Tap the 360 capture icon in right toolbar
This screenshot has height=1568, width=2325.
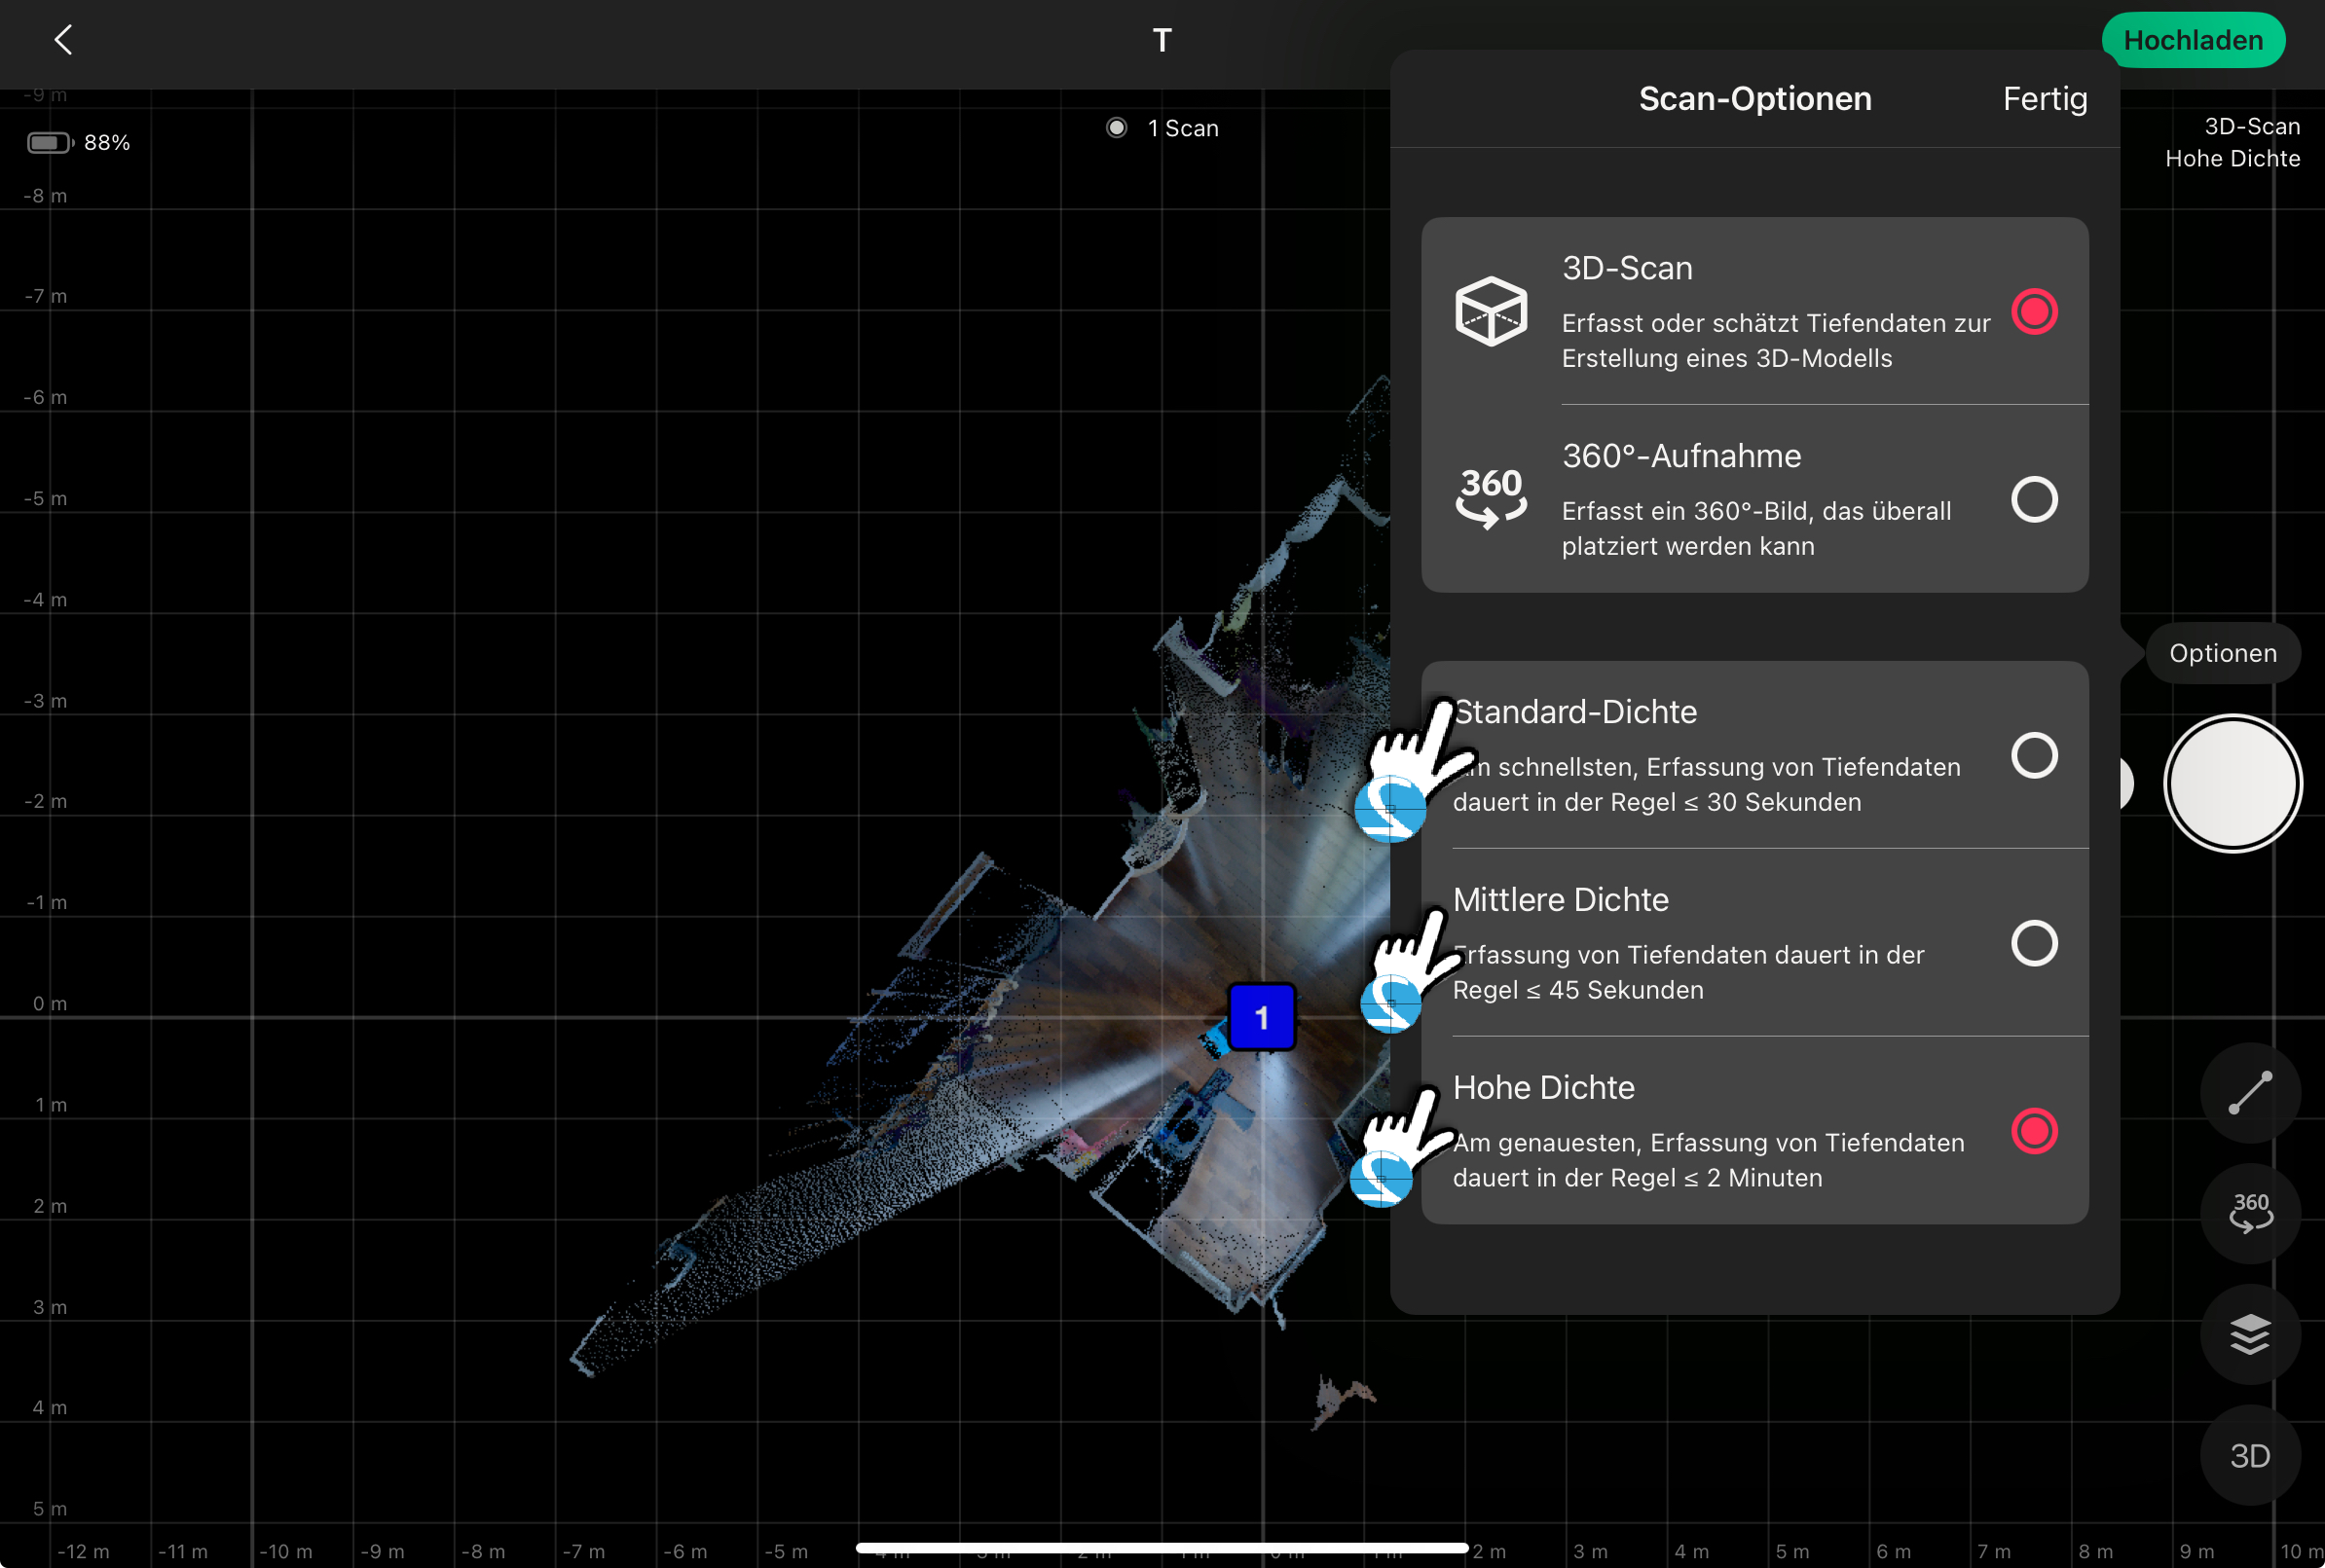pos(2249,1213)
